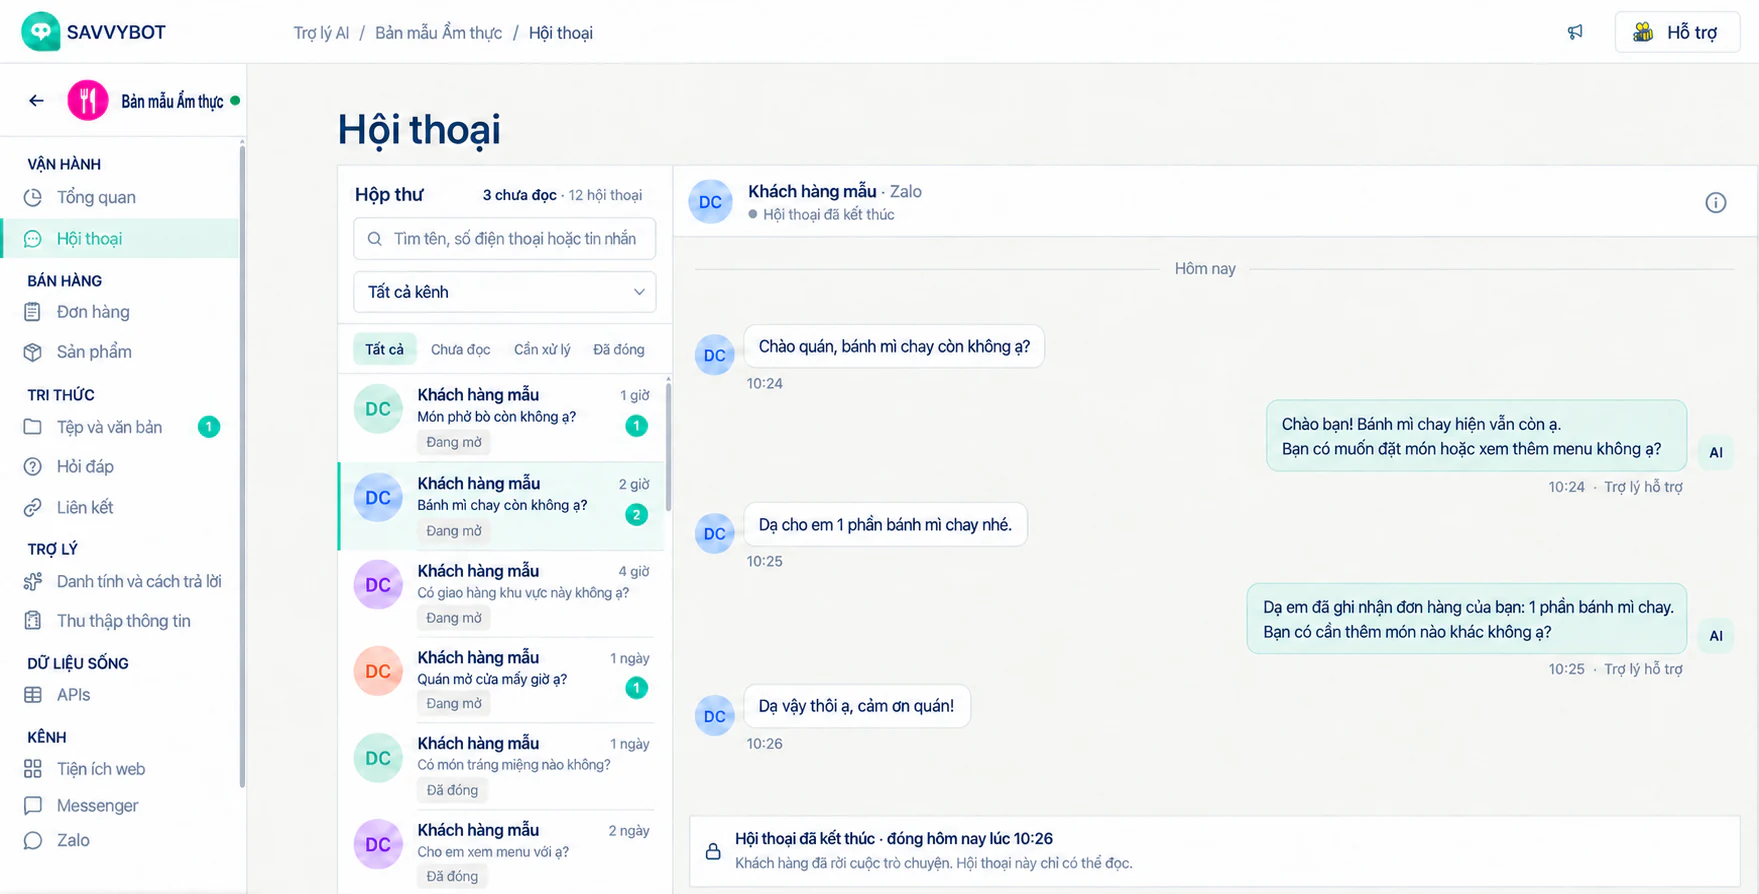The height and width of the screenshot is (894, 1759).
Task: Click the Danh tính và cách trả lời icon
Action: tap(33, 582)
